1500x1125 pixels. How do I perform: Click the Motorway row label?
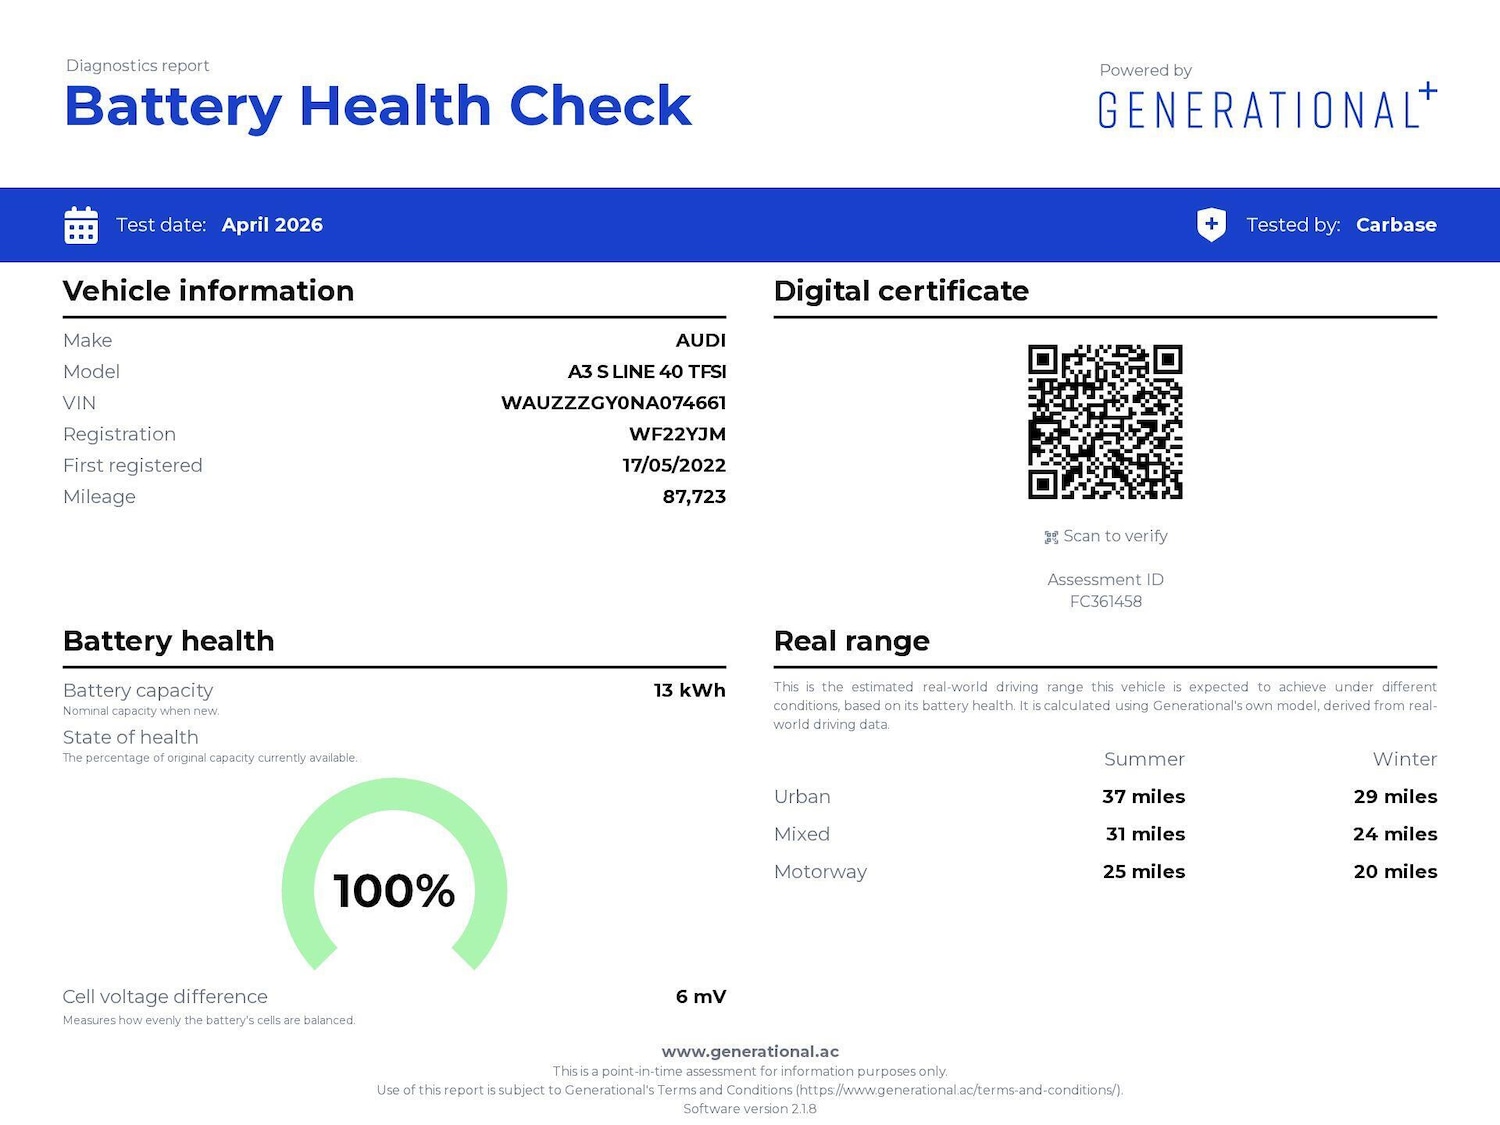click(x=820, y=872)
